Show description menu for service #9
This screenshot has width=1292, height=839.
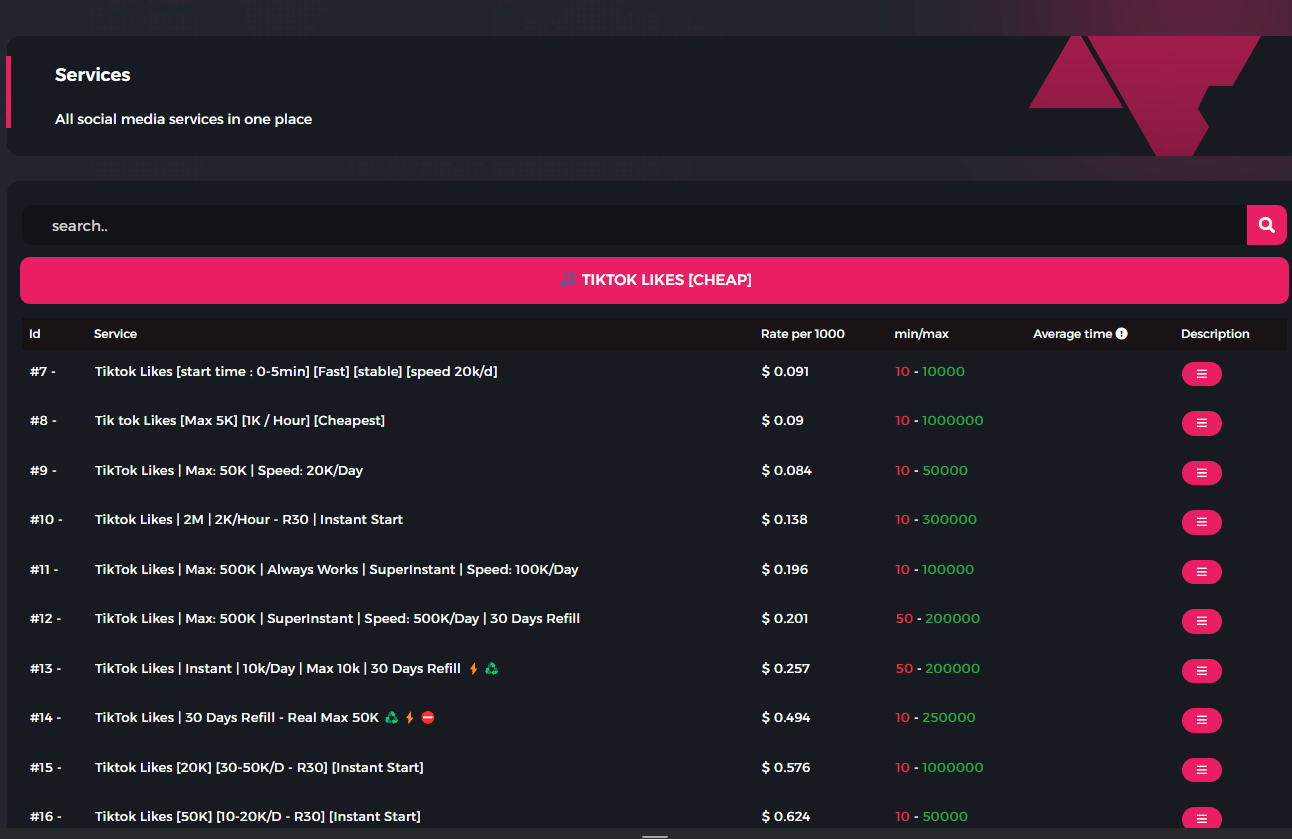[1201, 473]
